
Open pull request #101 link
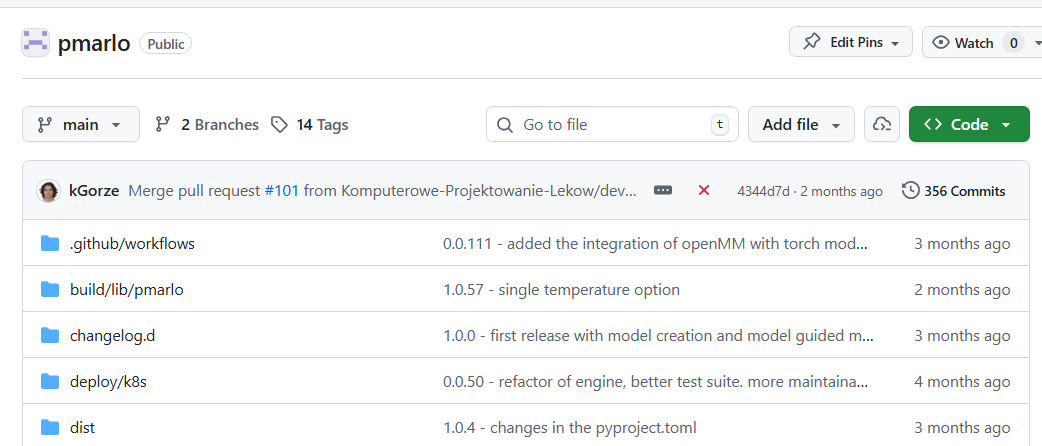(282, 191)
